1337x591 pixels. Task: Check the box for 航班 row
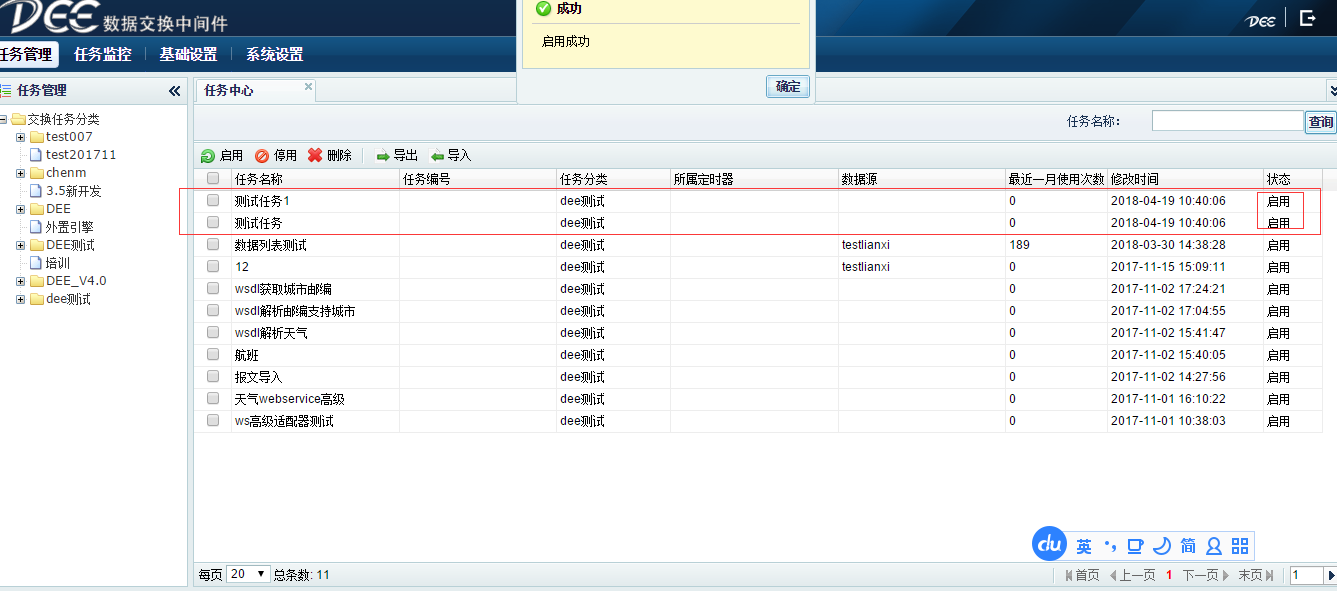coord(213,354)
